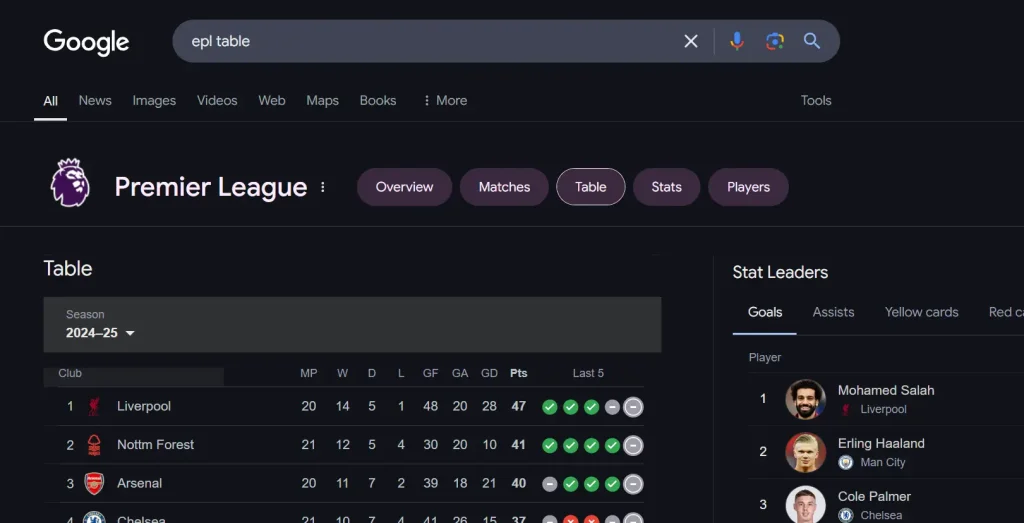The image size is (1024, 523).
Task: Click Arsenal's first grey draw icon
Action: (x=550, y=484)
